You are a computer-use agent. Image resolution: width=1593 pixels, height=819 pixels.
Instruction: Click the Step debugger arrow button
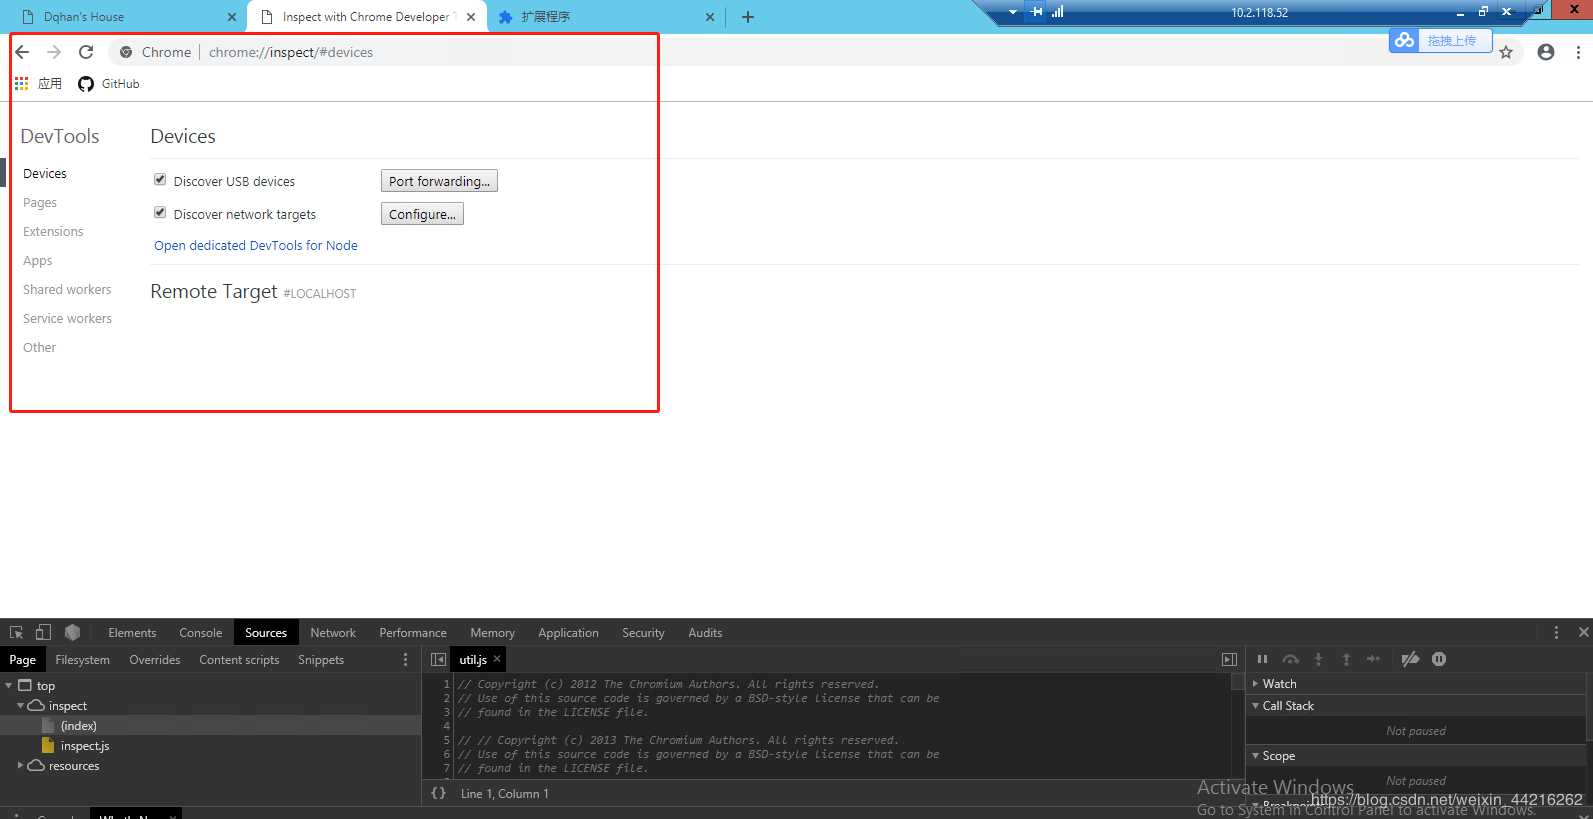click(1374, 659)
